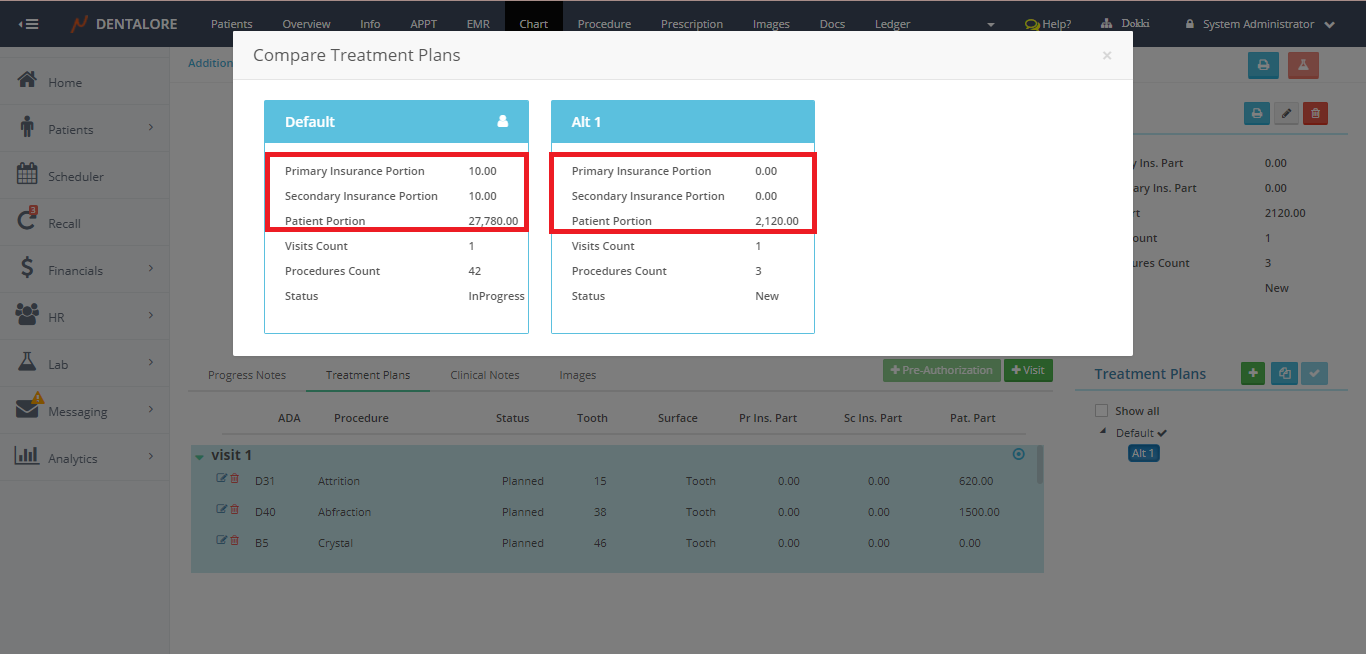Open the System Administrator user dropdown
This screenshot has height=654, width=1366.
(1259, 24)
